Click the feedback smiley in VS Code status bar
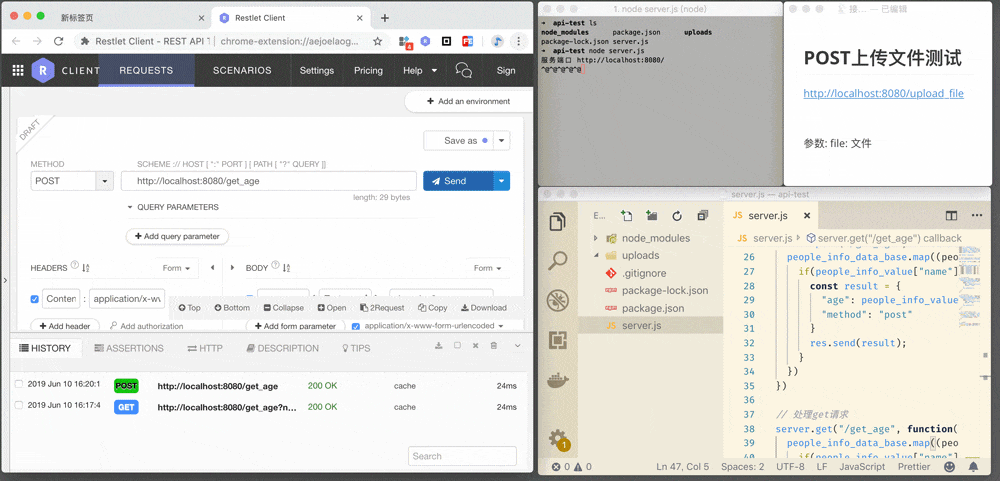This screenshot has width=1000, height=481. tap(950, 466)
